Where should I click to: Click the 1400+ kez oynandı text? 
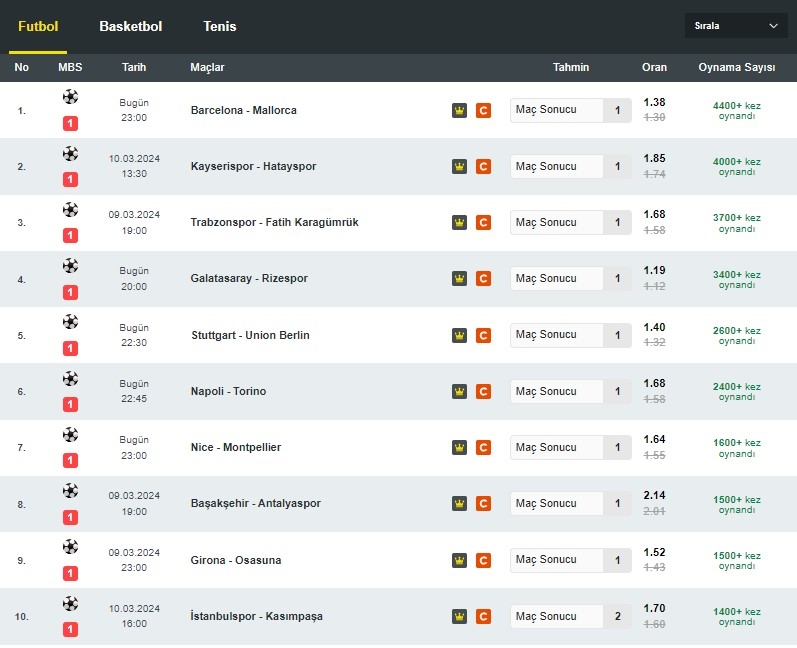[x=737, y=616]
